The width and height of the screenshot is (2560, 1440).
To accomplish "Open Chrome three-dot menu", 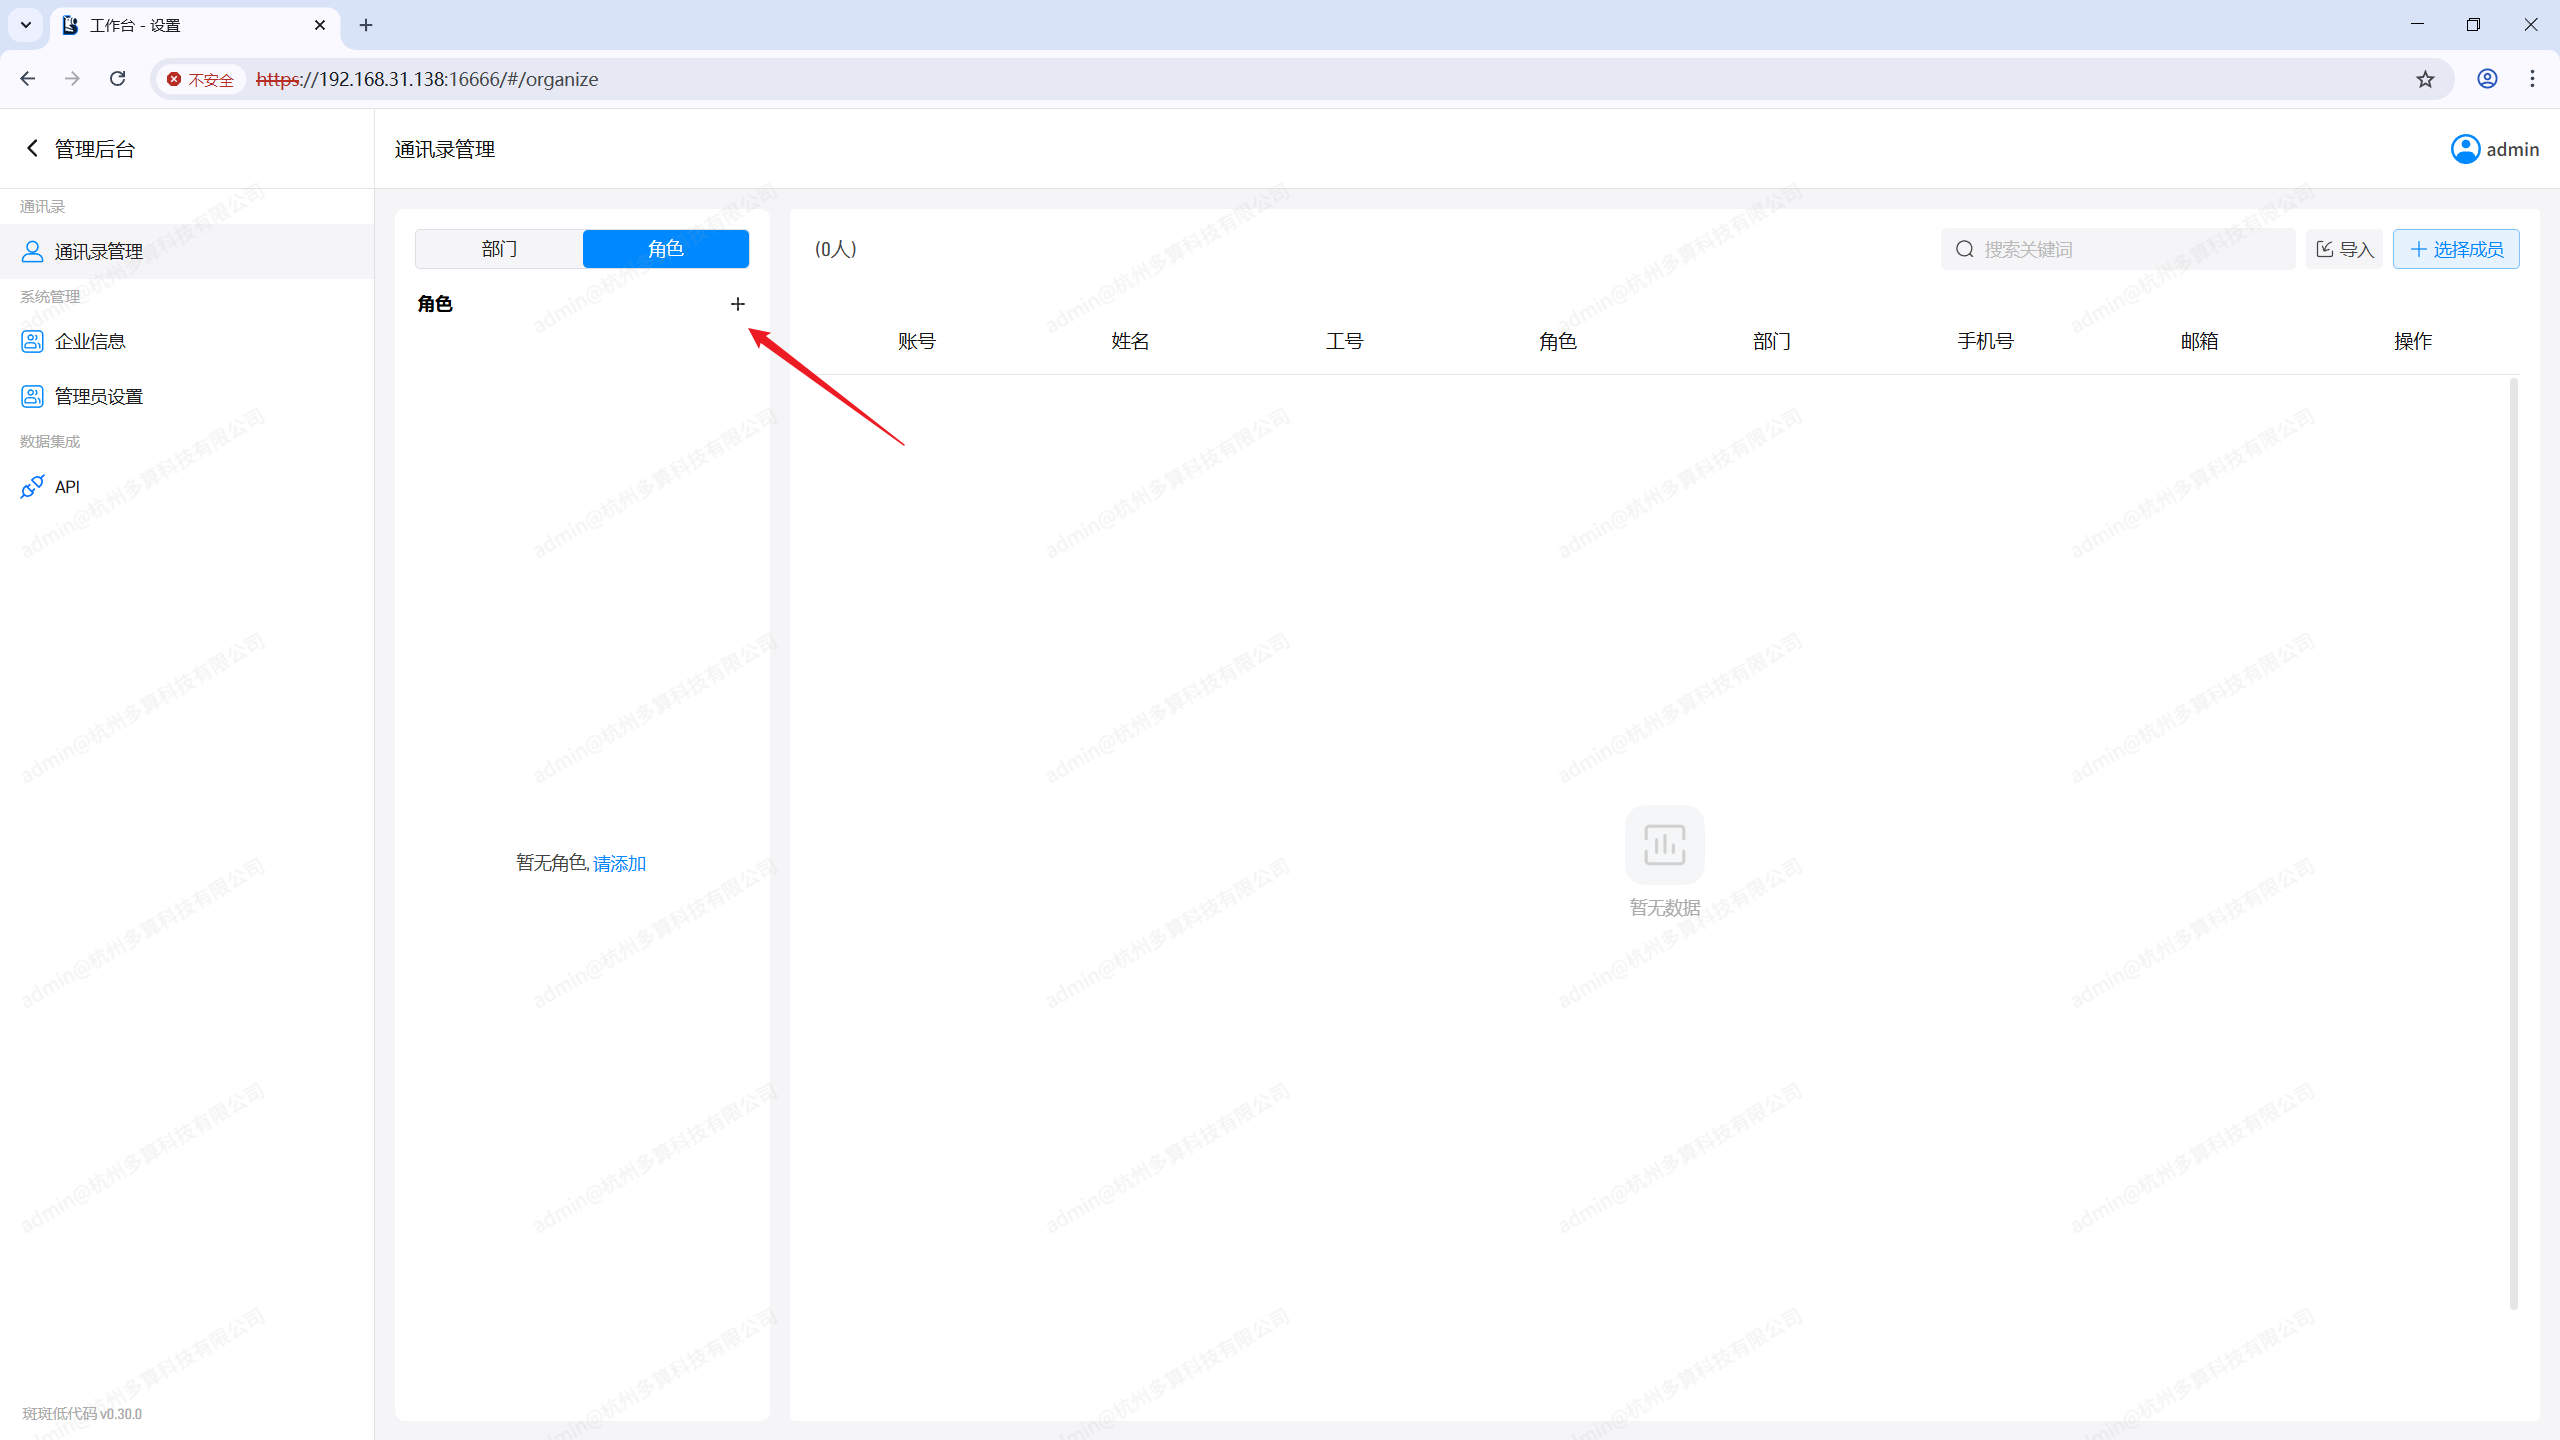I will point(2532,79).
